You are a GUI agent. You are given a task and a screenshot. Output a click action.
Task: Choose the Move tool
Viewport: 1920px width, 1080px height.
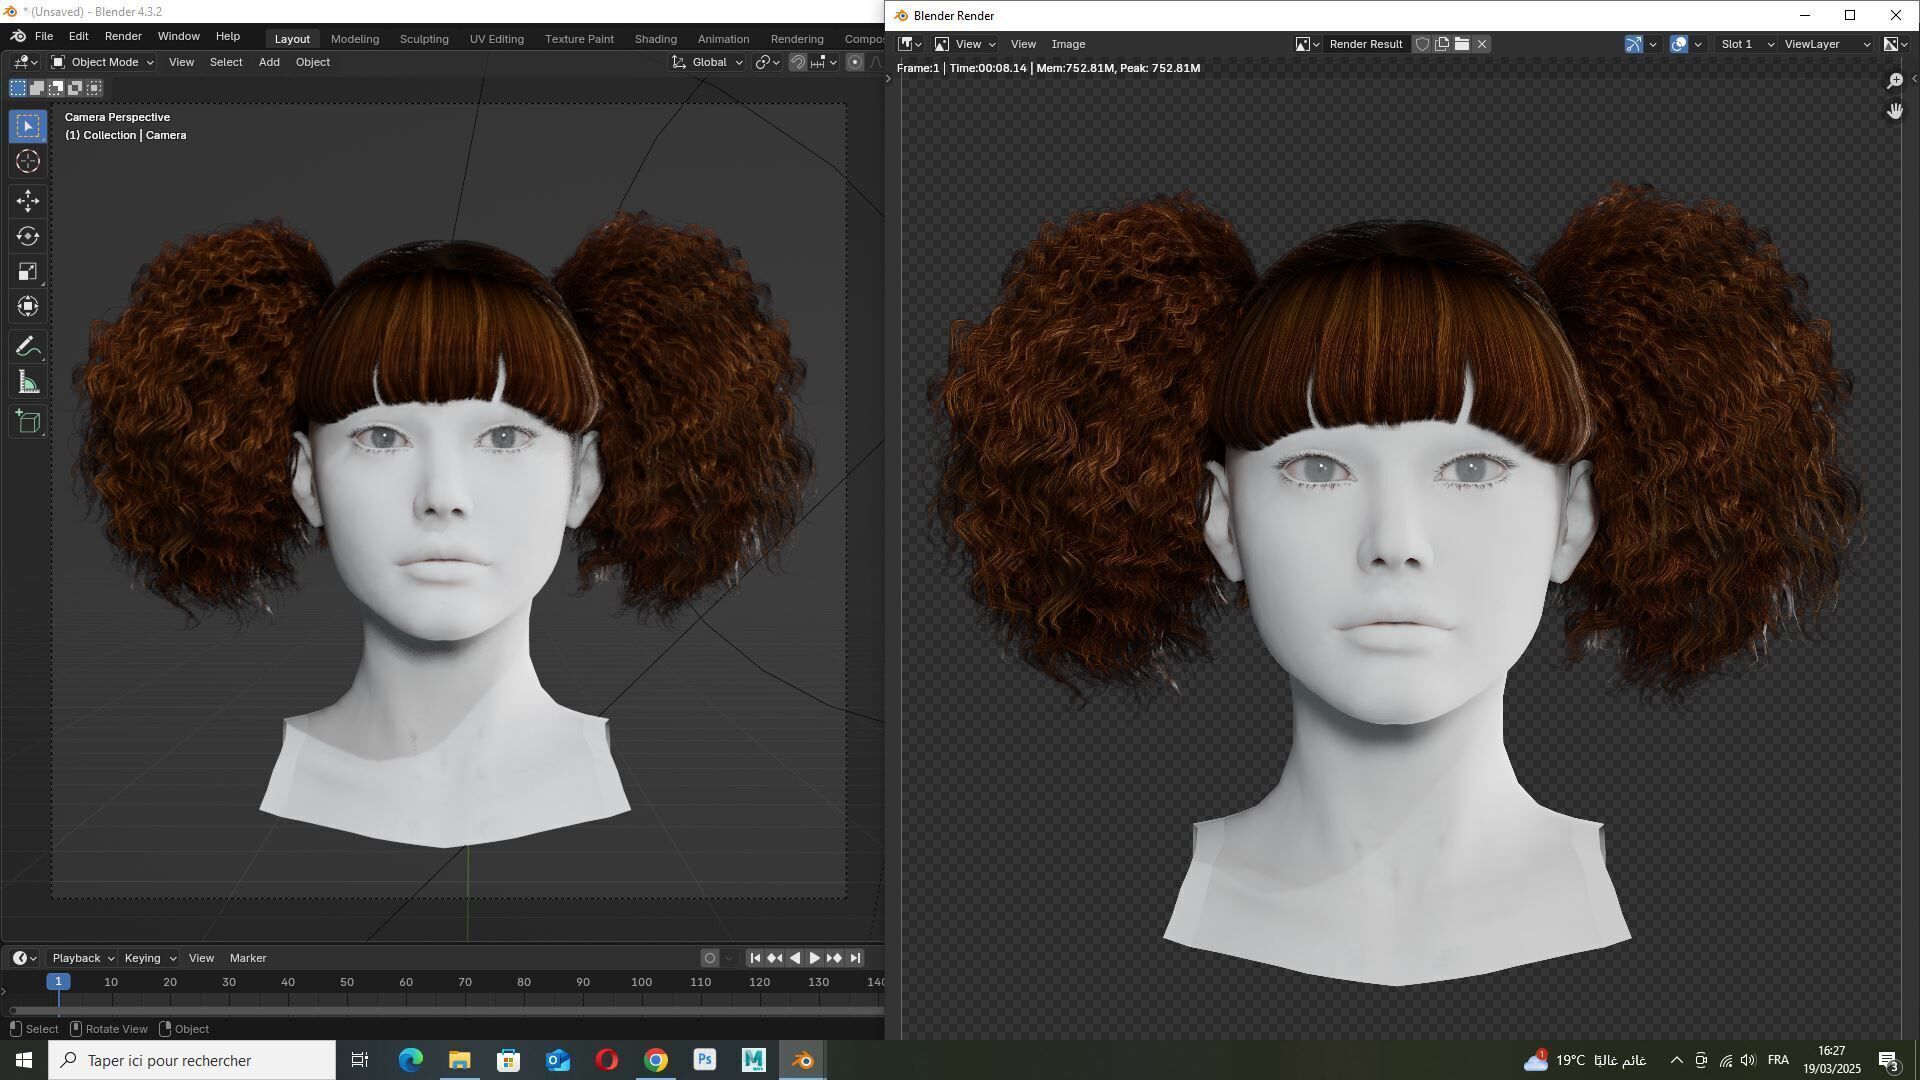(28, 201)
